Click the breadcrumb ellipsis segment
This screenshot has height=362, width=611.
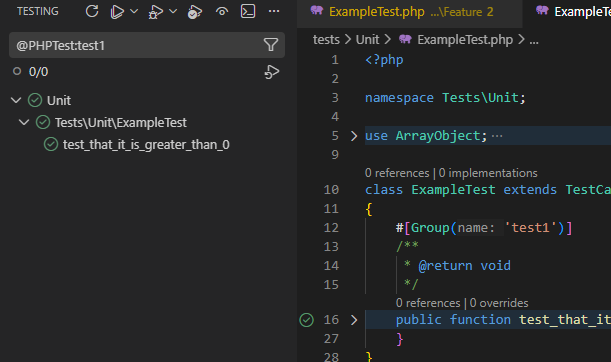click(534, 40)
